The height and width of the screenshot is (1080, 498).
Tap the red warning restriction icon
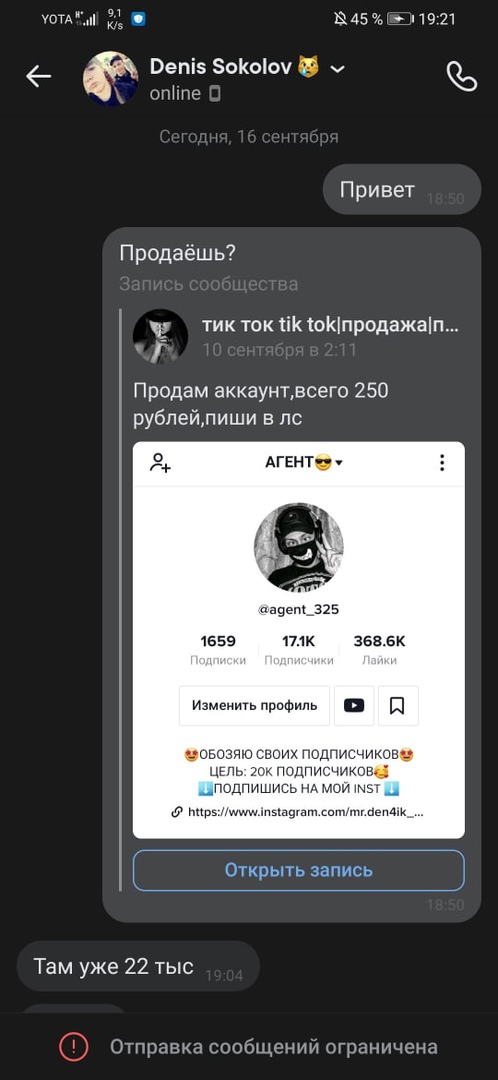pos(74,1047)
